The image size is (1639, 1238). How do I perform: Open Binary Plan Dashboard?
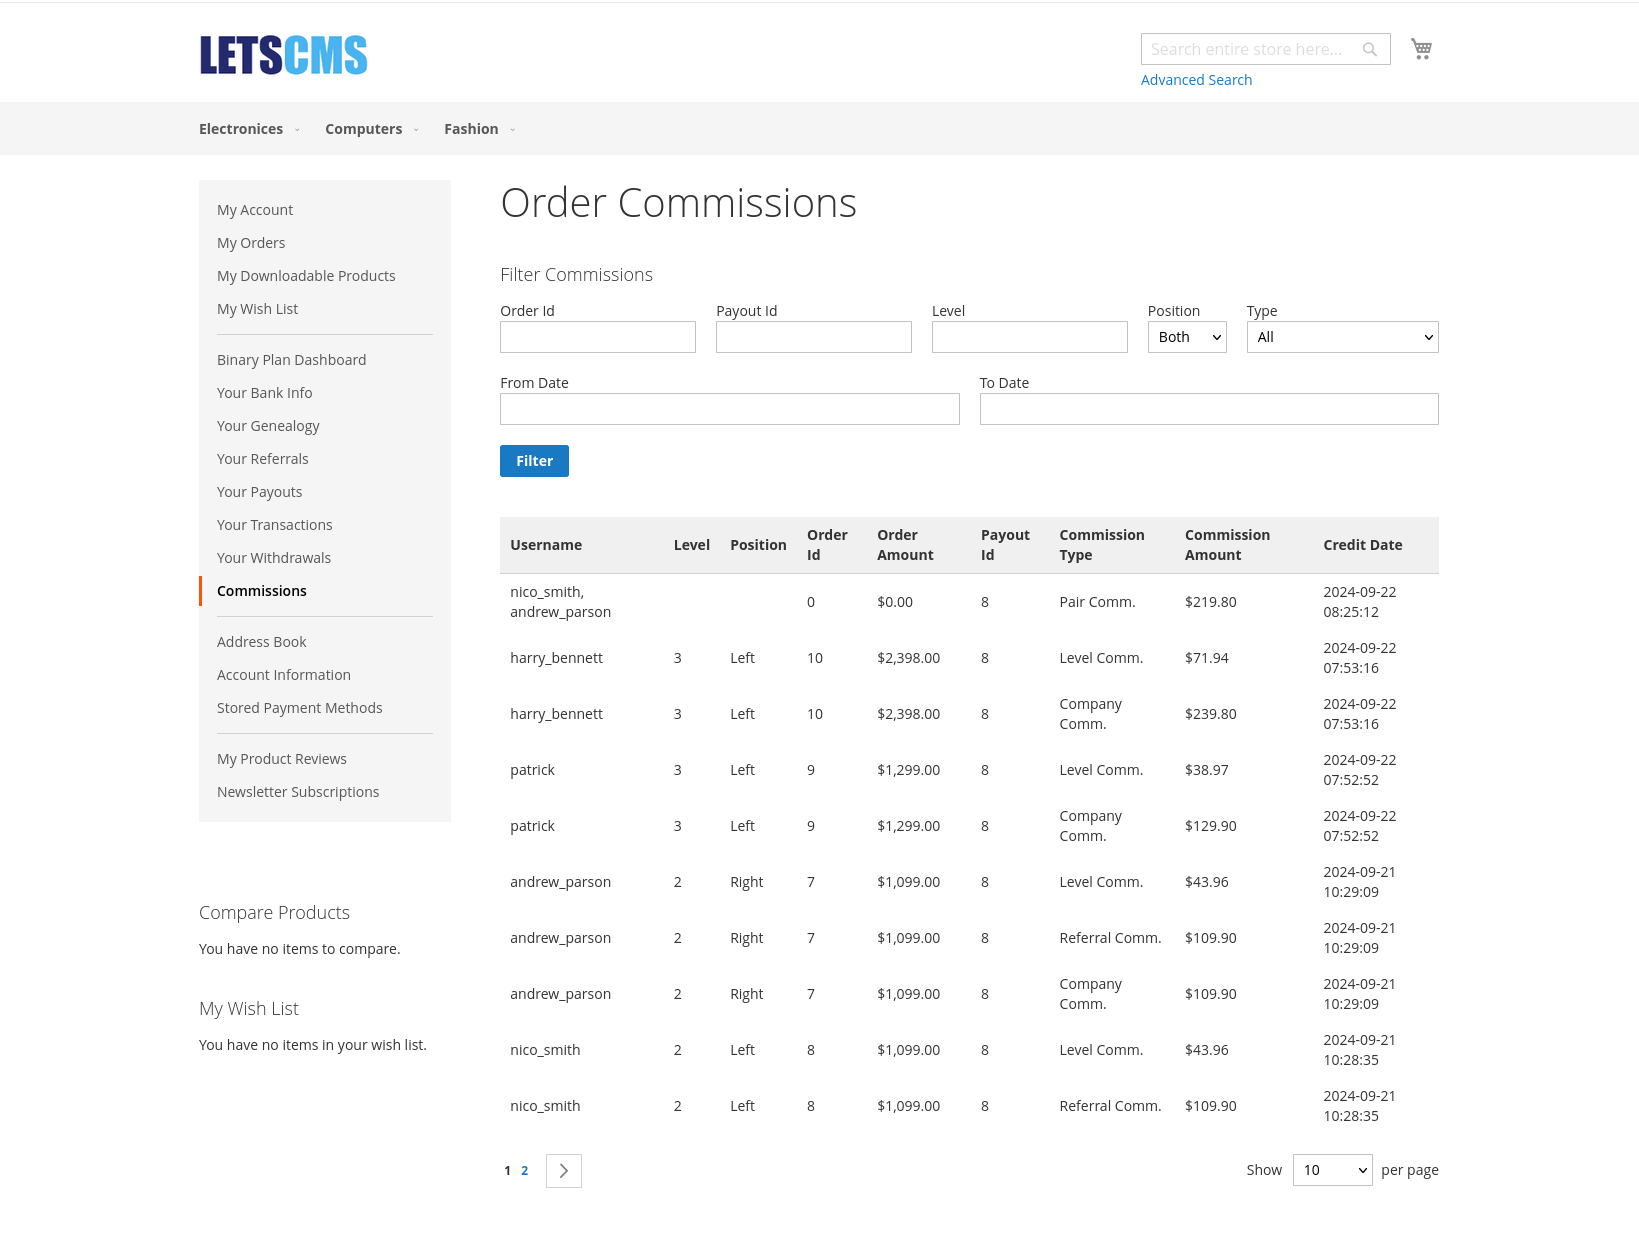point(291,359)
